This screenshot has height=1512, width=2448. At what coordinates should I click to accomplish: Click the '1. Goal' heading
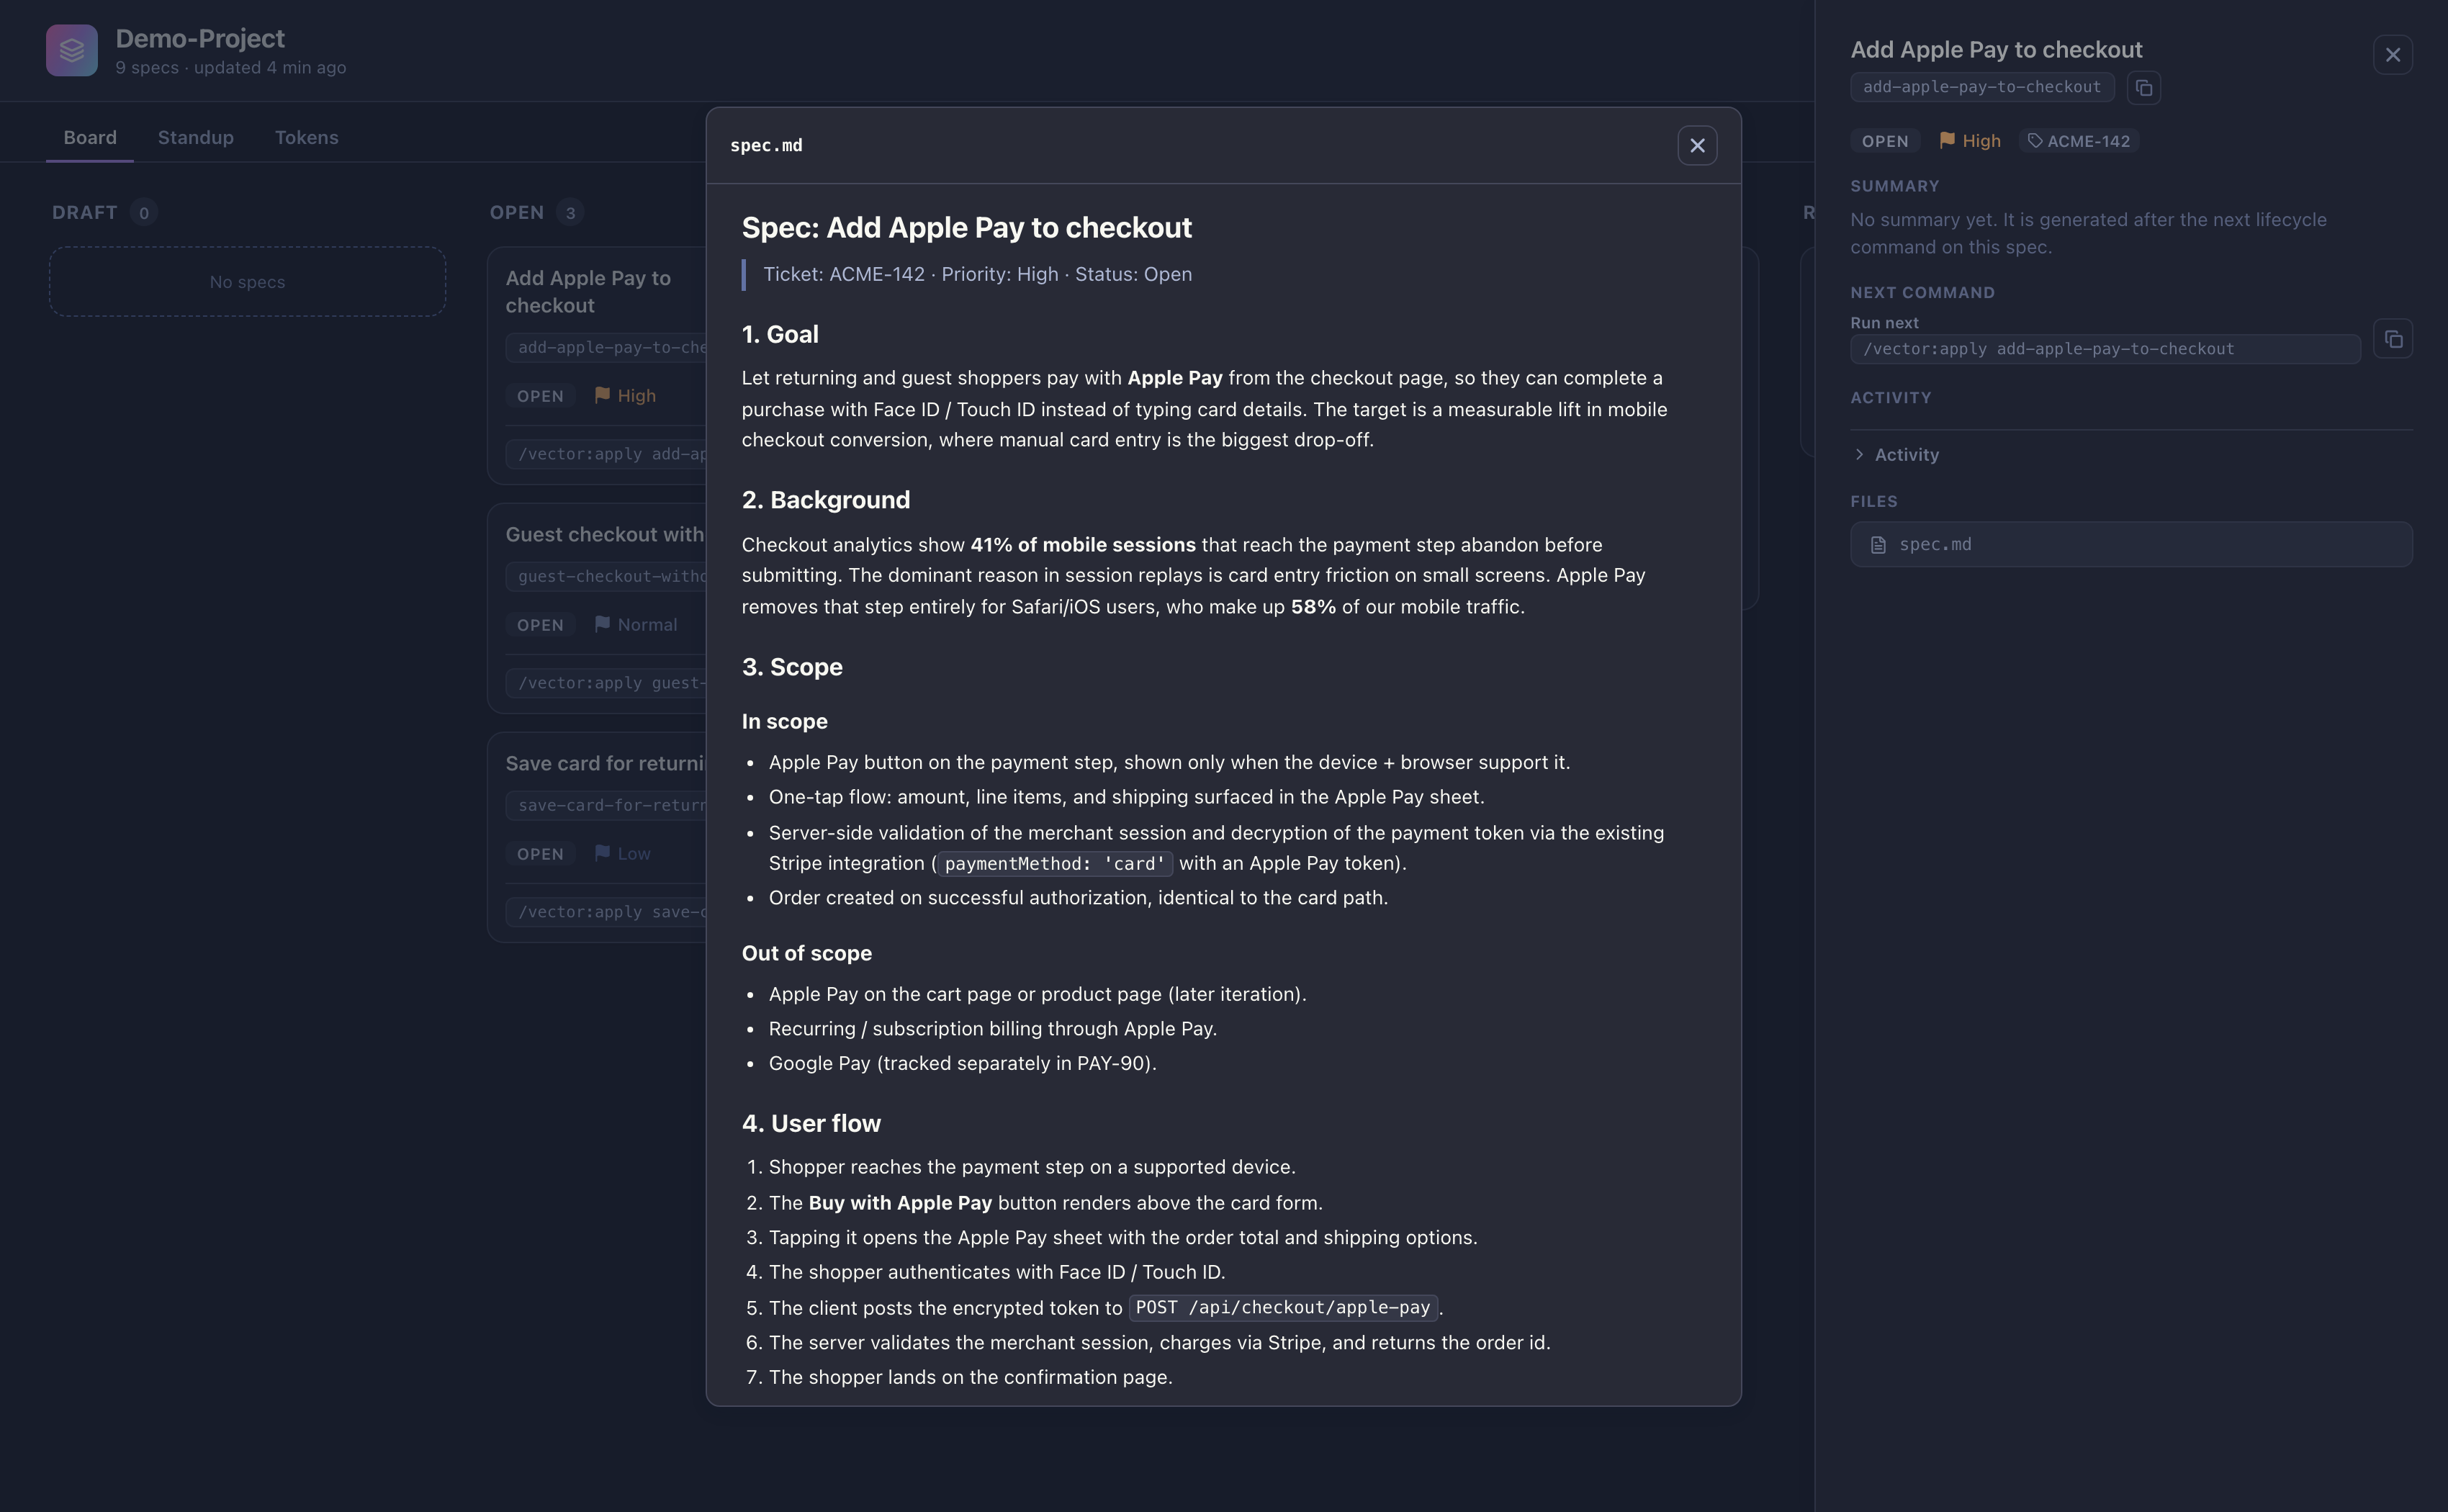point(780,335)
